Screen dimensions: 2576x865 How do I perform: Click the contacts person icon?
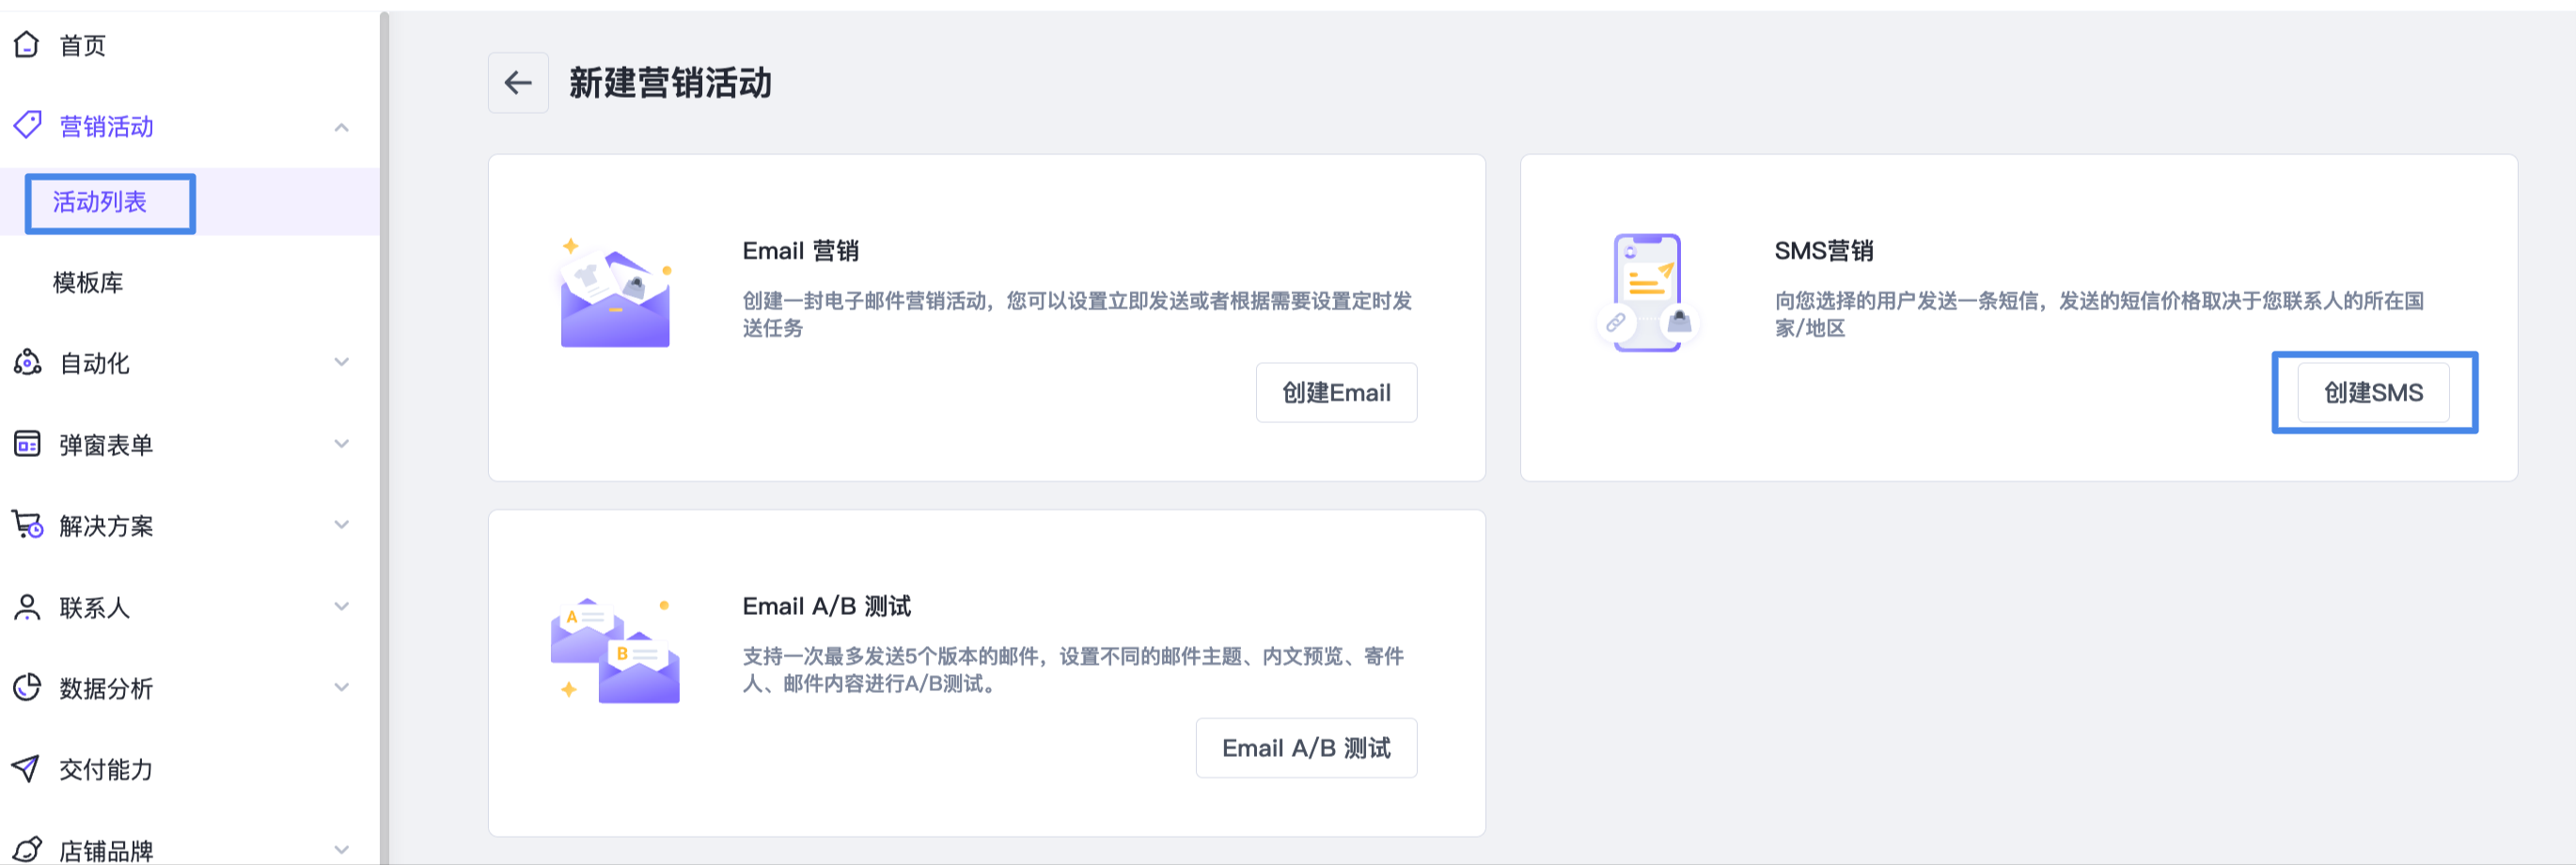pyautogui.click(x=27, y=607)
